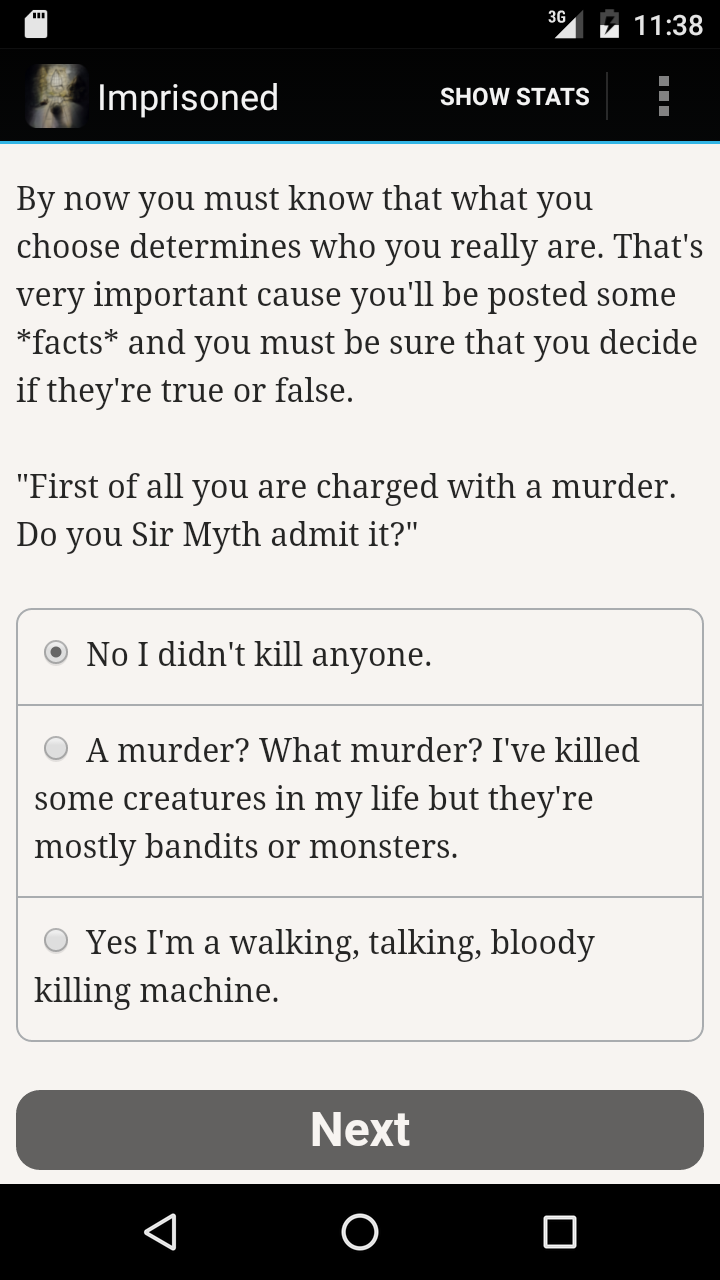720x1280 pixels.
Task: Tap the 11:38 clock in status bar
Action: [x=668, y=24]
